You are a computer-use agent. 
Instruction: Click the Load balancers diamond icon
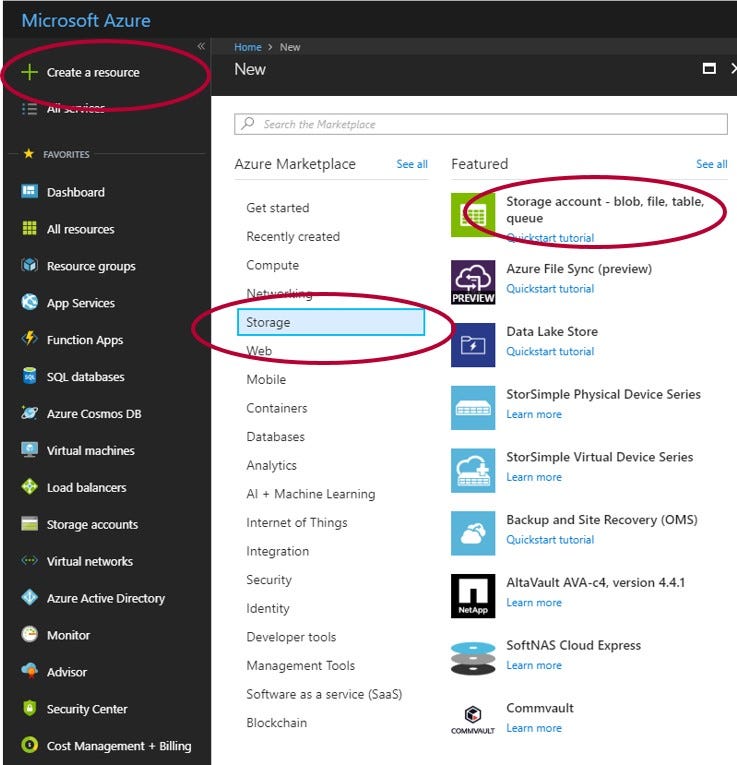pos(29,486)
